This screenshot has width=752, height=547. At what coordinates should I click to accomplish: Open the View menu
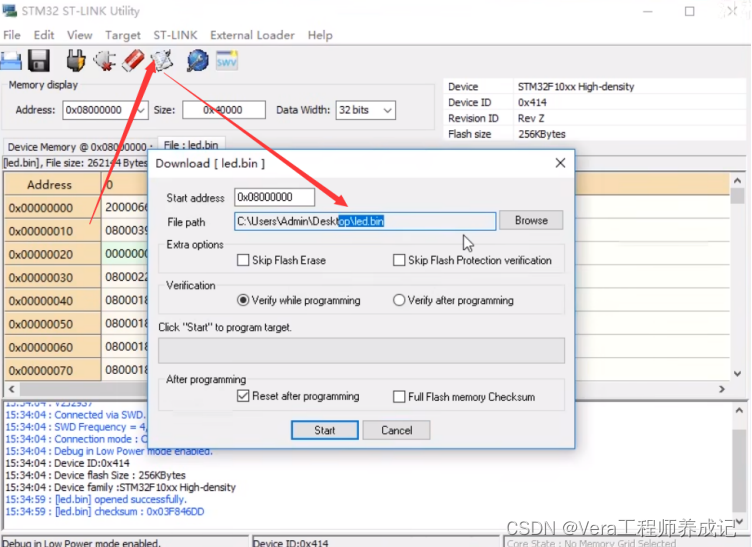coord(80,35)
